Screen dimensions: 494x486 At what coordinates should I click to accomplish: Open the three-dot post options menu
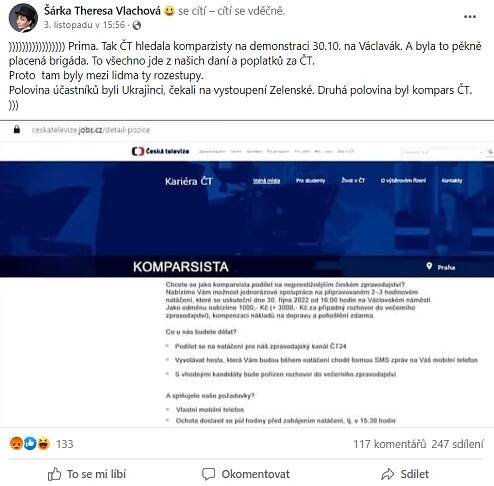(470, 17)
